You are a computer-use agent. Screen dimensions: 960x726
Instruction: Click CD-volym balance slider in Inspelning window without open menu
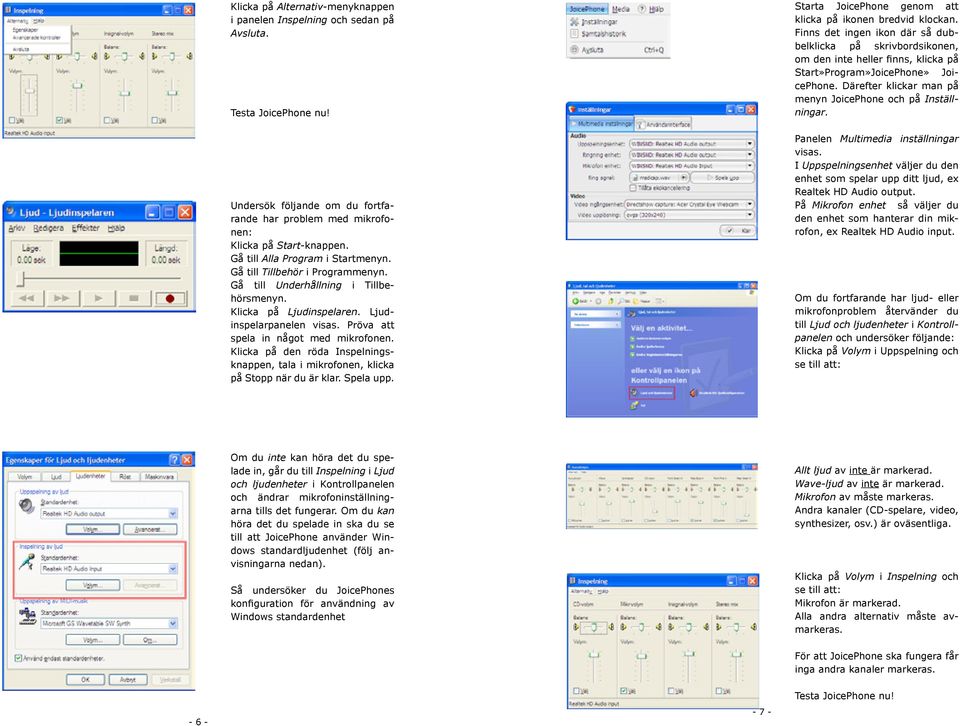593,627
